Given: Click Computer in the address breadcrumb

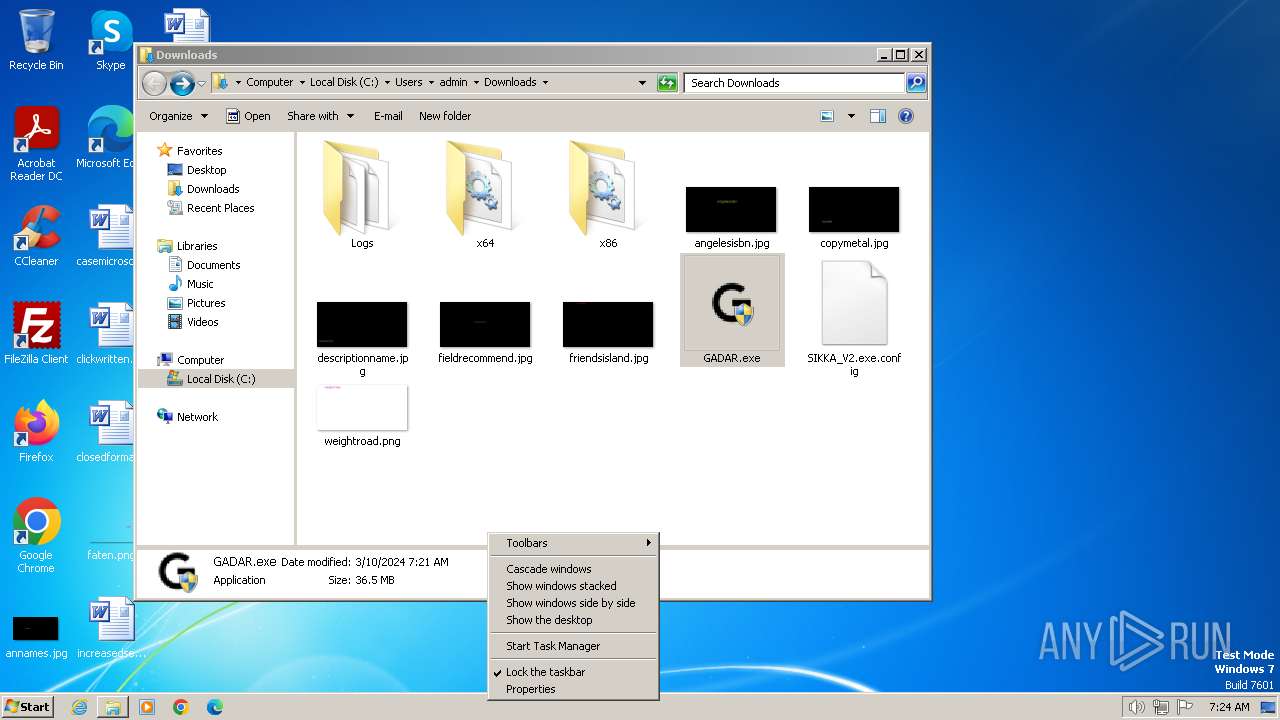Looking at the screenshot, I should coord(270,83).
